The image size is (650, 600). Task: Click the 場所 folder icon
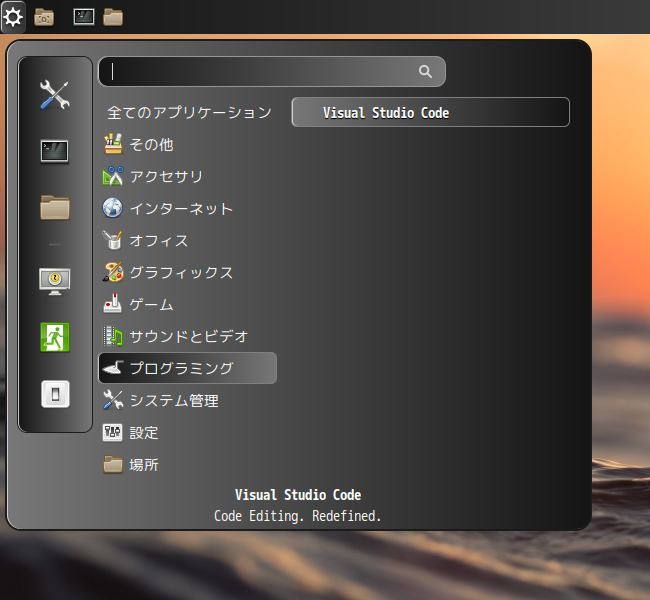coord(113,464)
